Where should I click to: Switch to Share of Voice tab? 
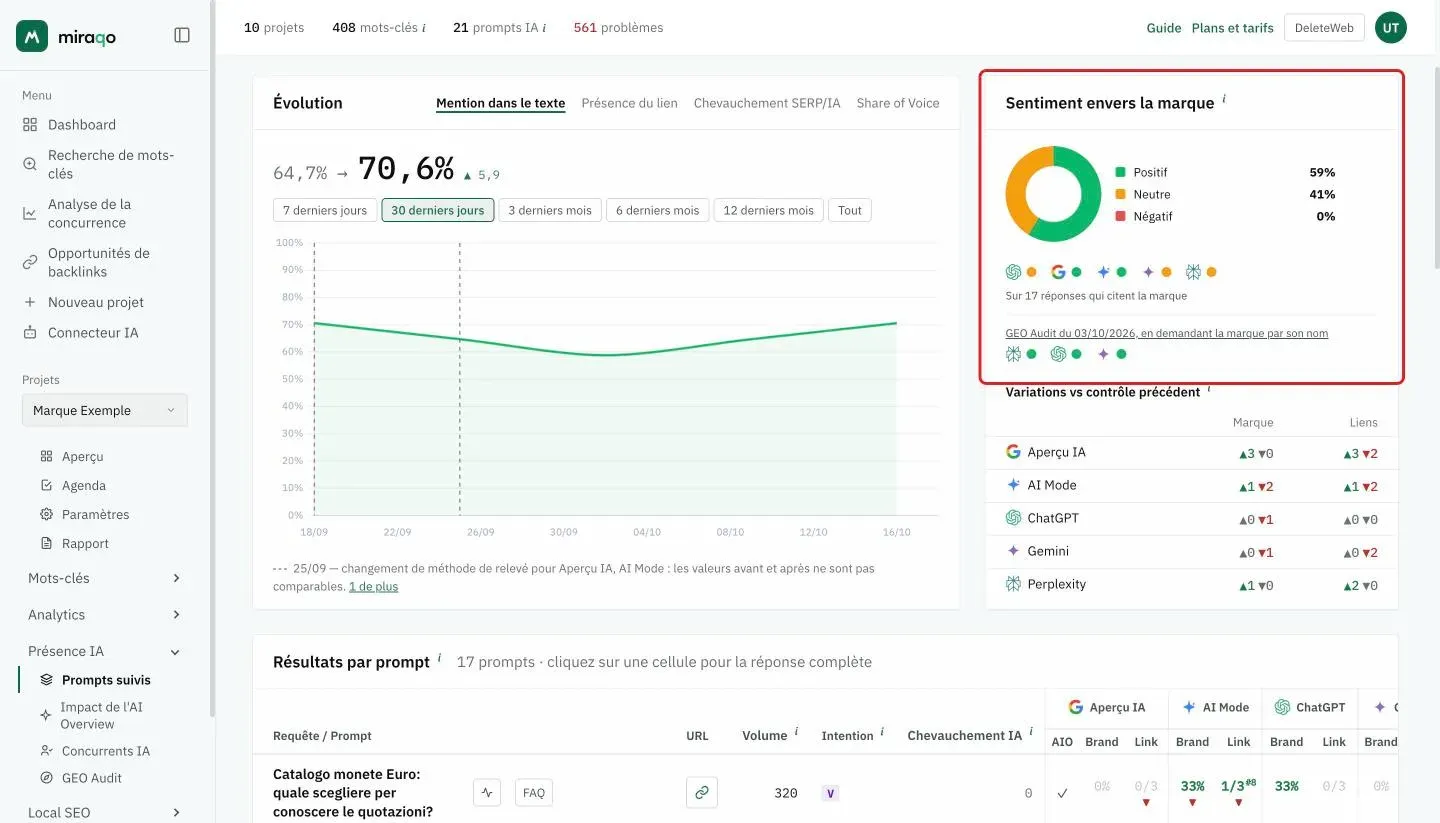point(898,103)
